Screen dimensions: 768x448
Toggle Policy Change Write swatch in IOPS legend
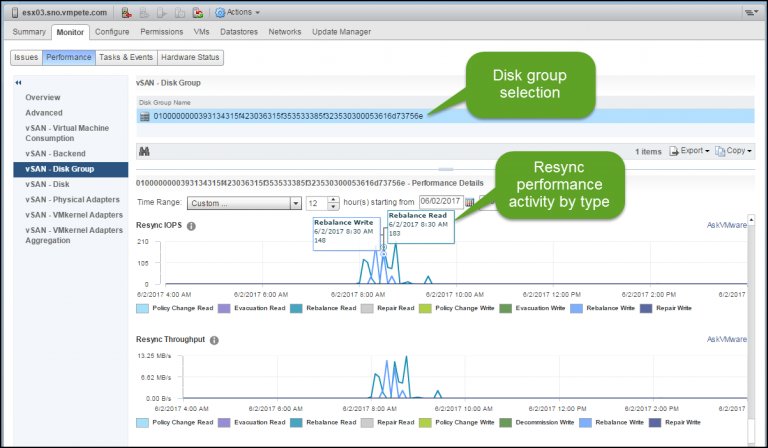(x=425, y=308)
